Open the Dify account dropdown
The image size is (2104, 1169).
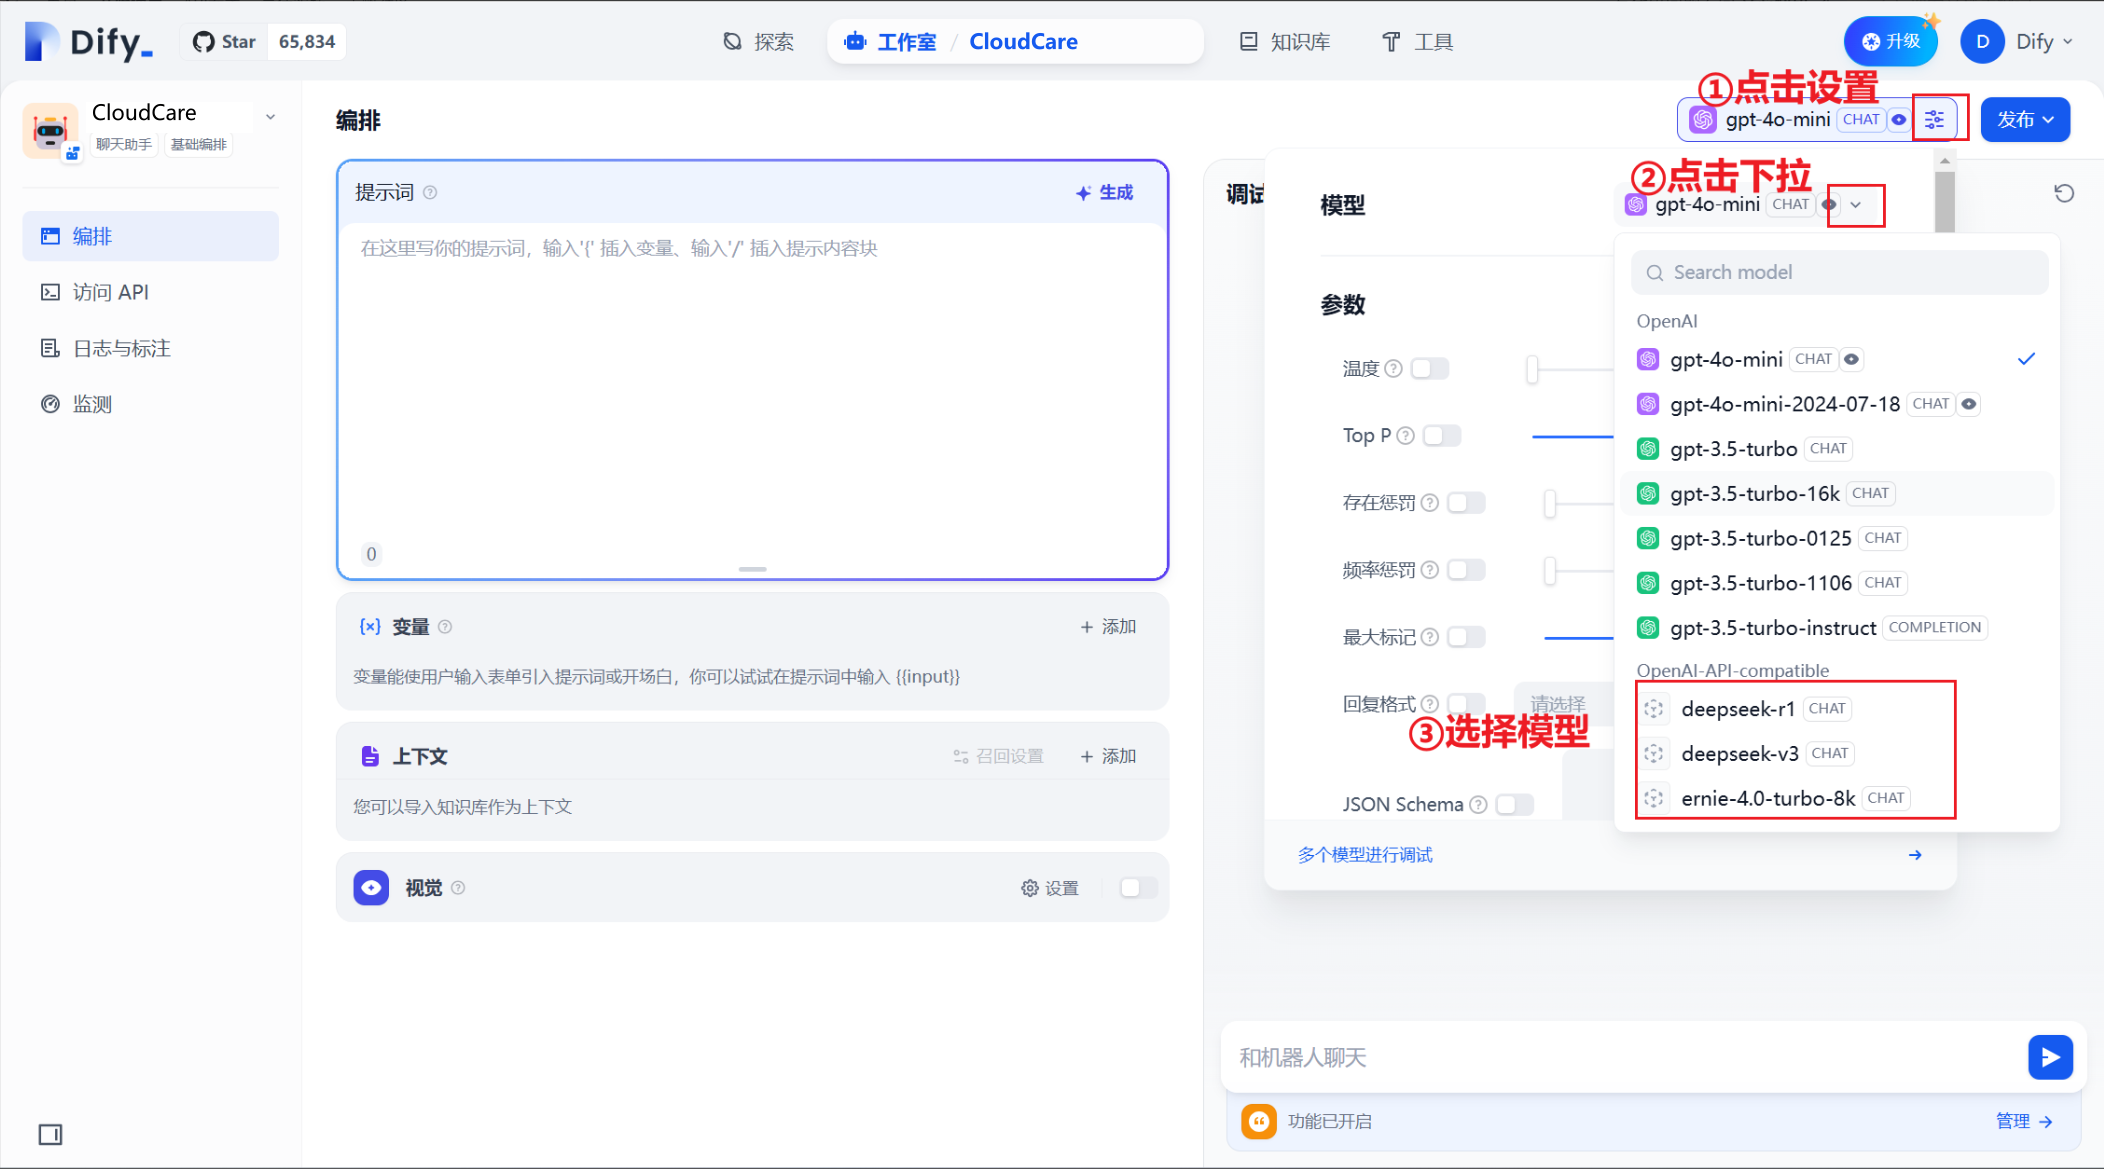(2018, 42)
